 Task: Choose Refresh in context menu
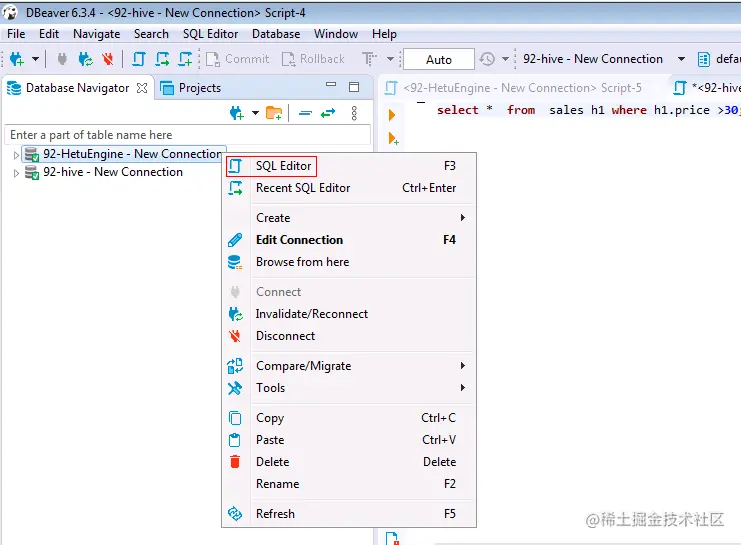click(349, 514)
